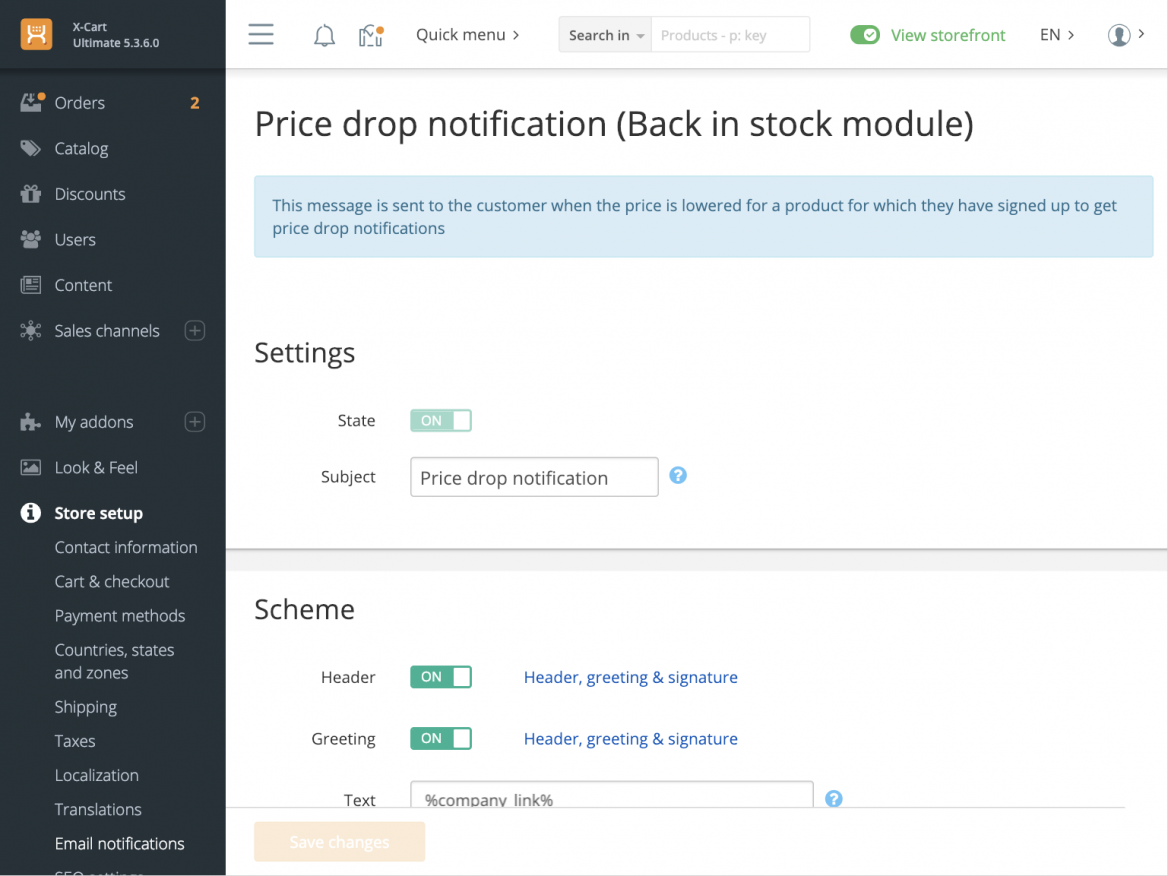
Task: Open the Content section
Action: [82, 285]
